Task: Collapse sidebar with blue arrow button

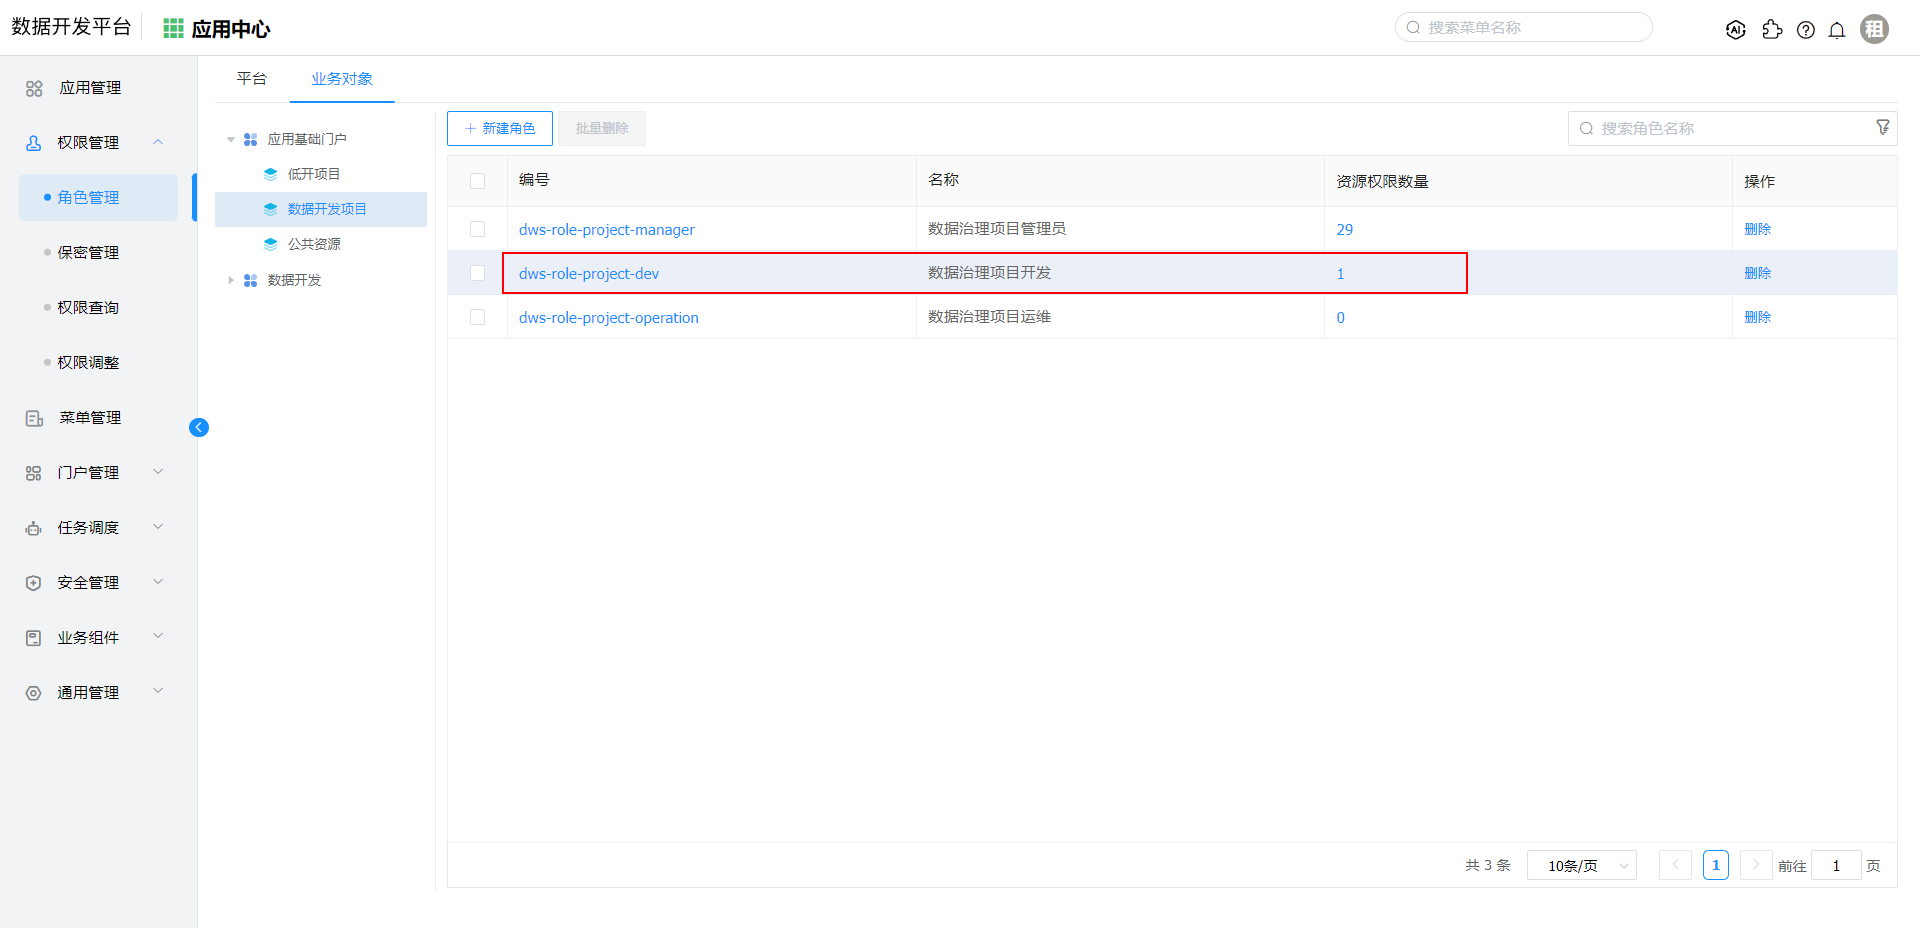Action: click(x=199, y=428)
